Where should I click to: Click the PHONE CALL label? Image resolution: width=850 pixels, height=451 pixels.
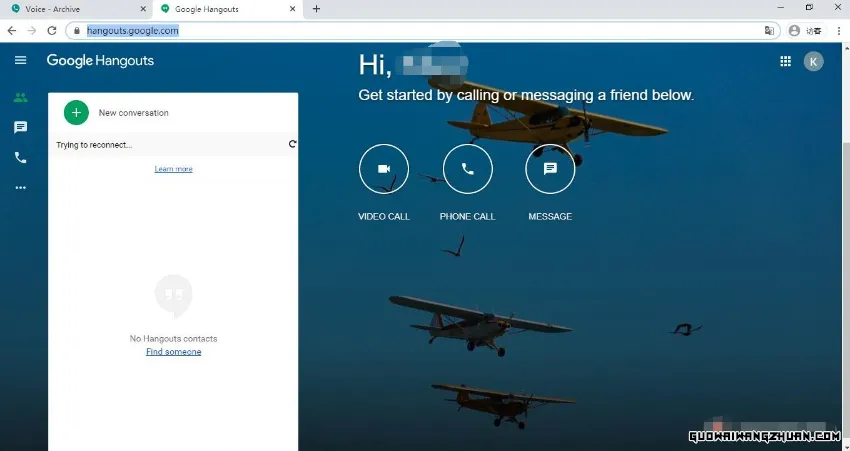tap(467, 216)
